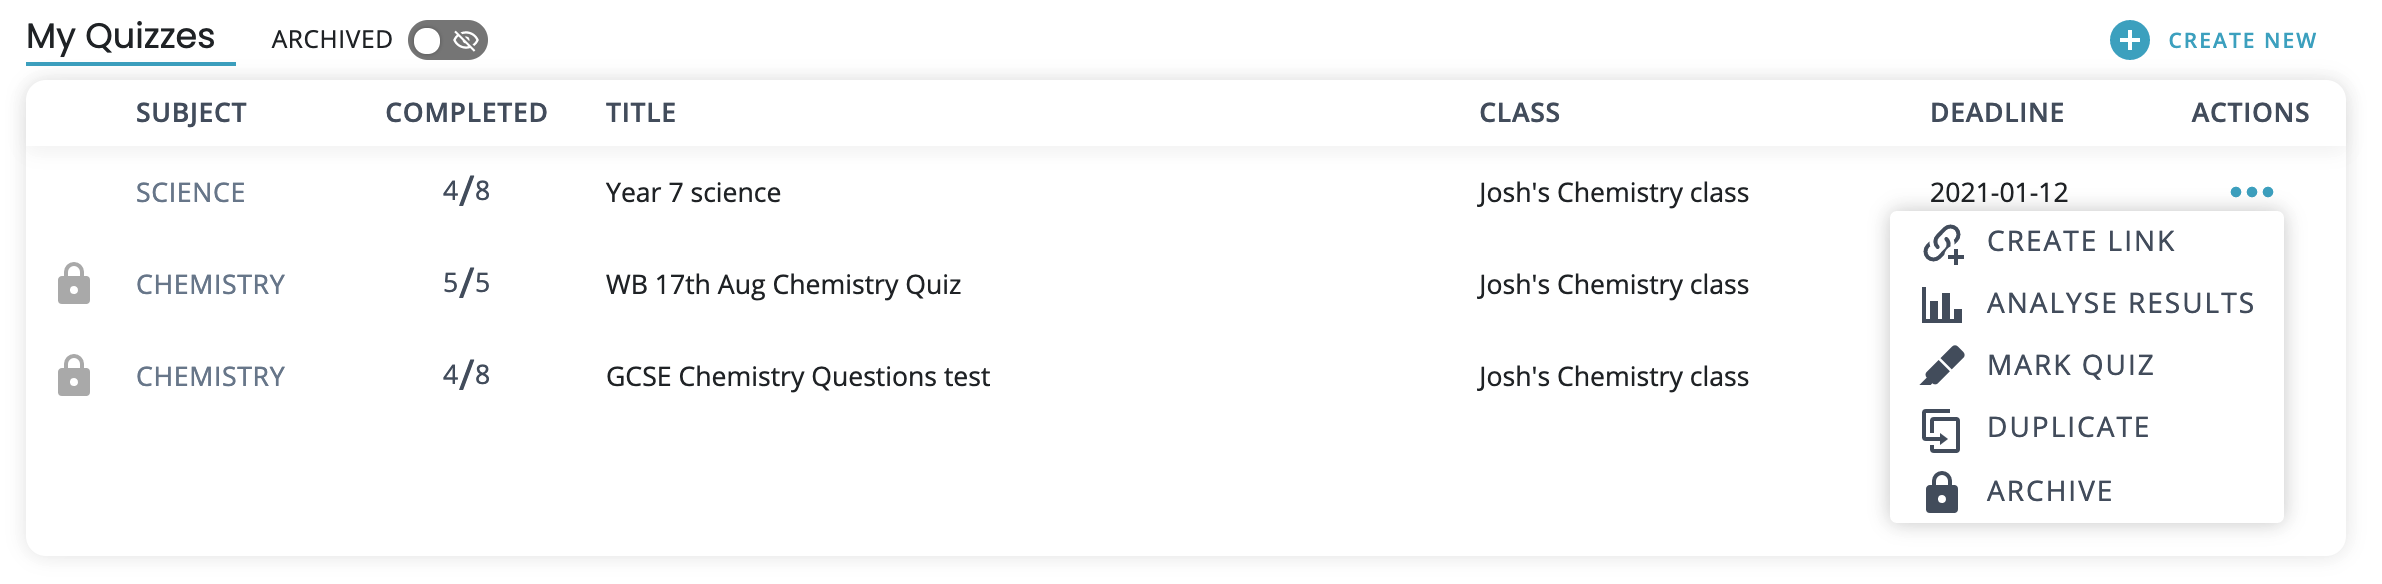Click the Science subject label
2382x584 pixels.
190,192
